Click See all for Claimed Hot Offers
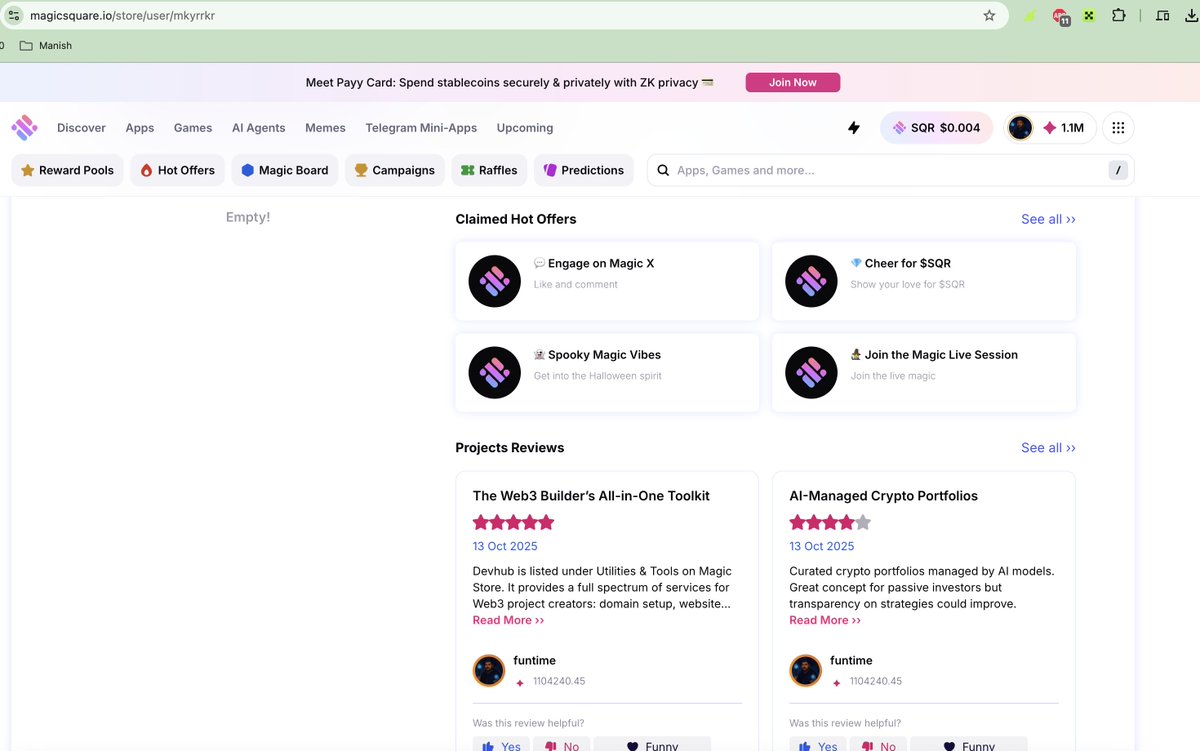 [x=1048, y=219]
